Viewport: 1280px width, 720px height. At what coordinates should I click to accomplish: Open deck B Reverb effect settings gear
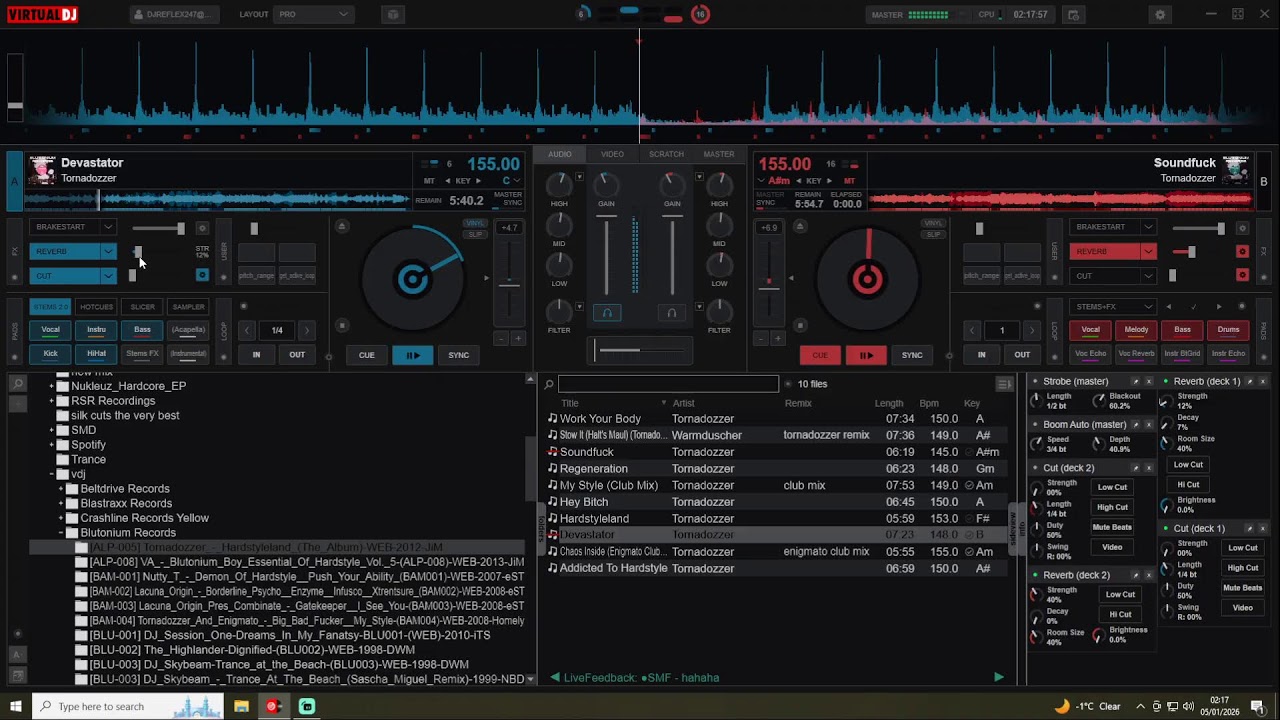[1242, 251]
